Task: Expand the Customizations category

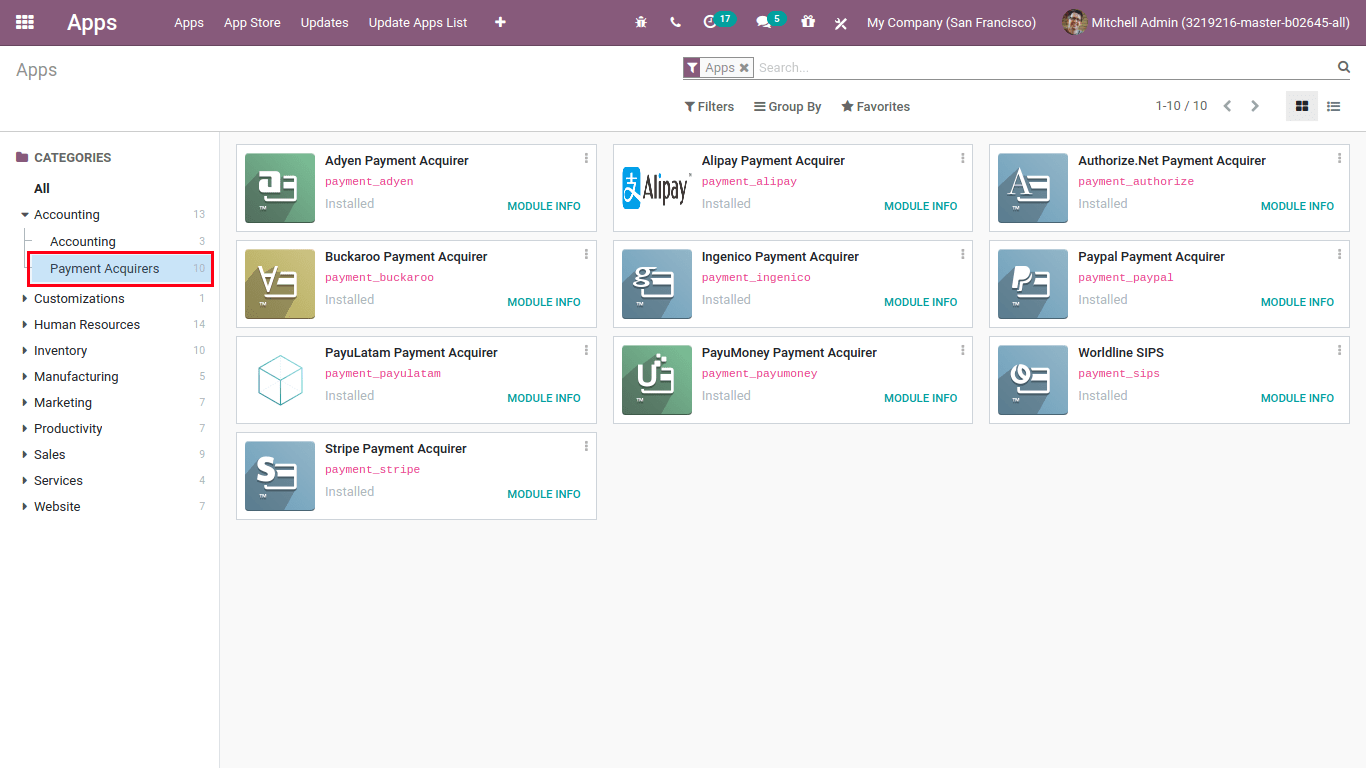Action: (25, 298)
